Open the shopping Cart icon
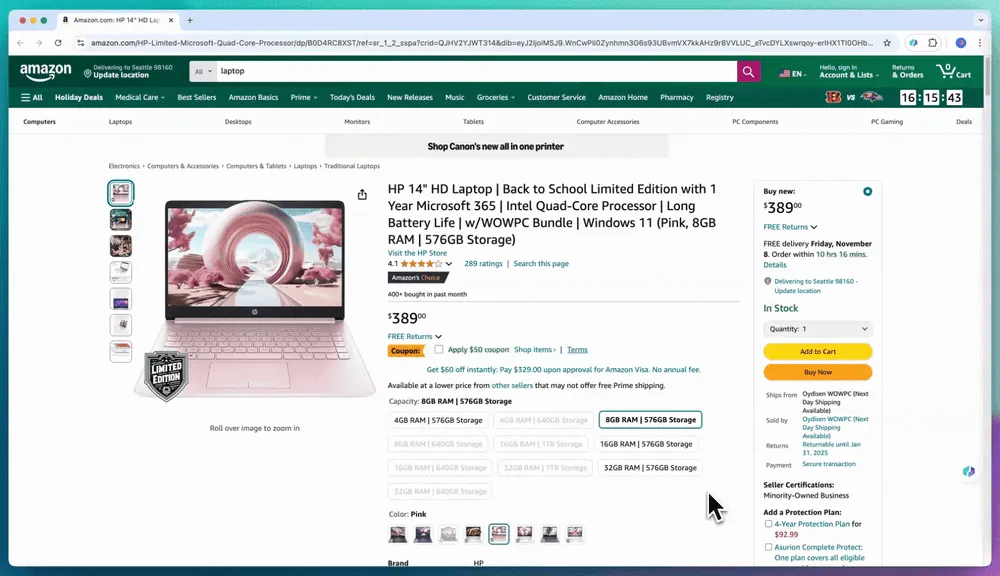 coord(953,71)
